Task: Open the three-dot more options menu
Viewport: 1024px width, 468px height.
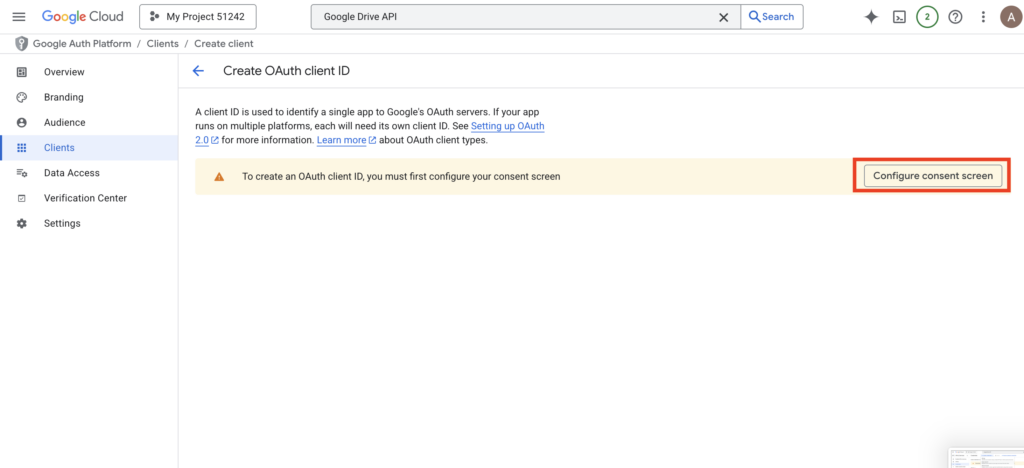Action: pos(983,17)
